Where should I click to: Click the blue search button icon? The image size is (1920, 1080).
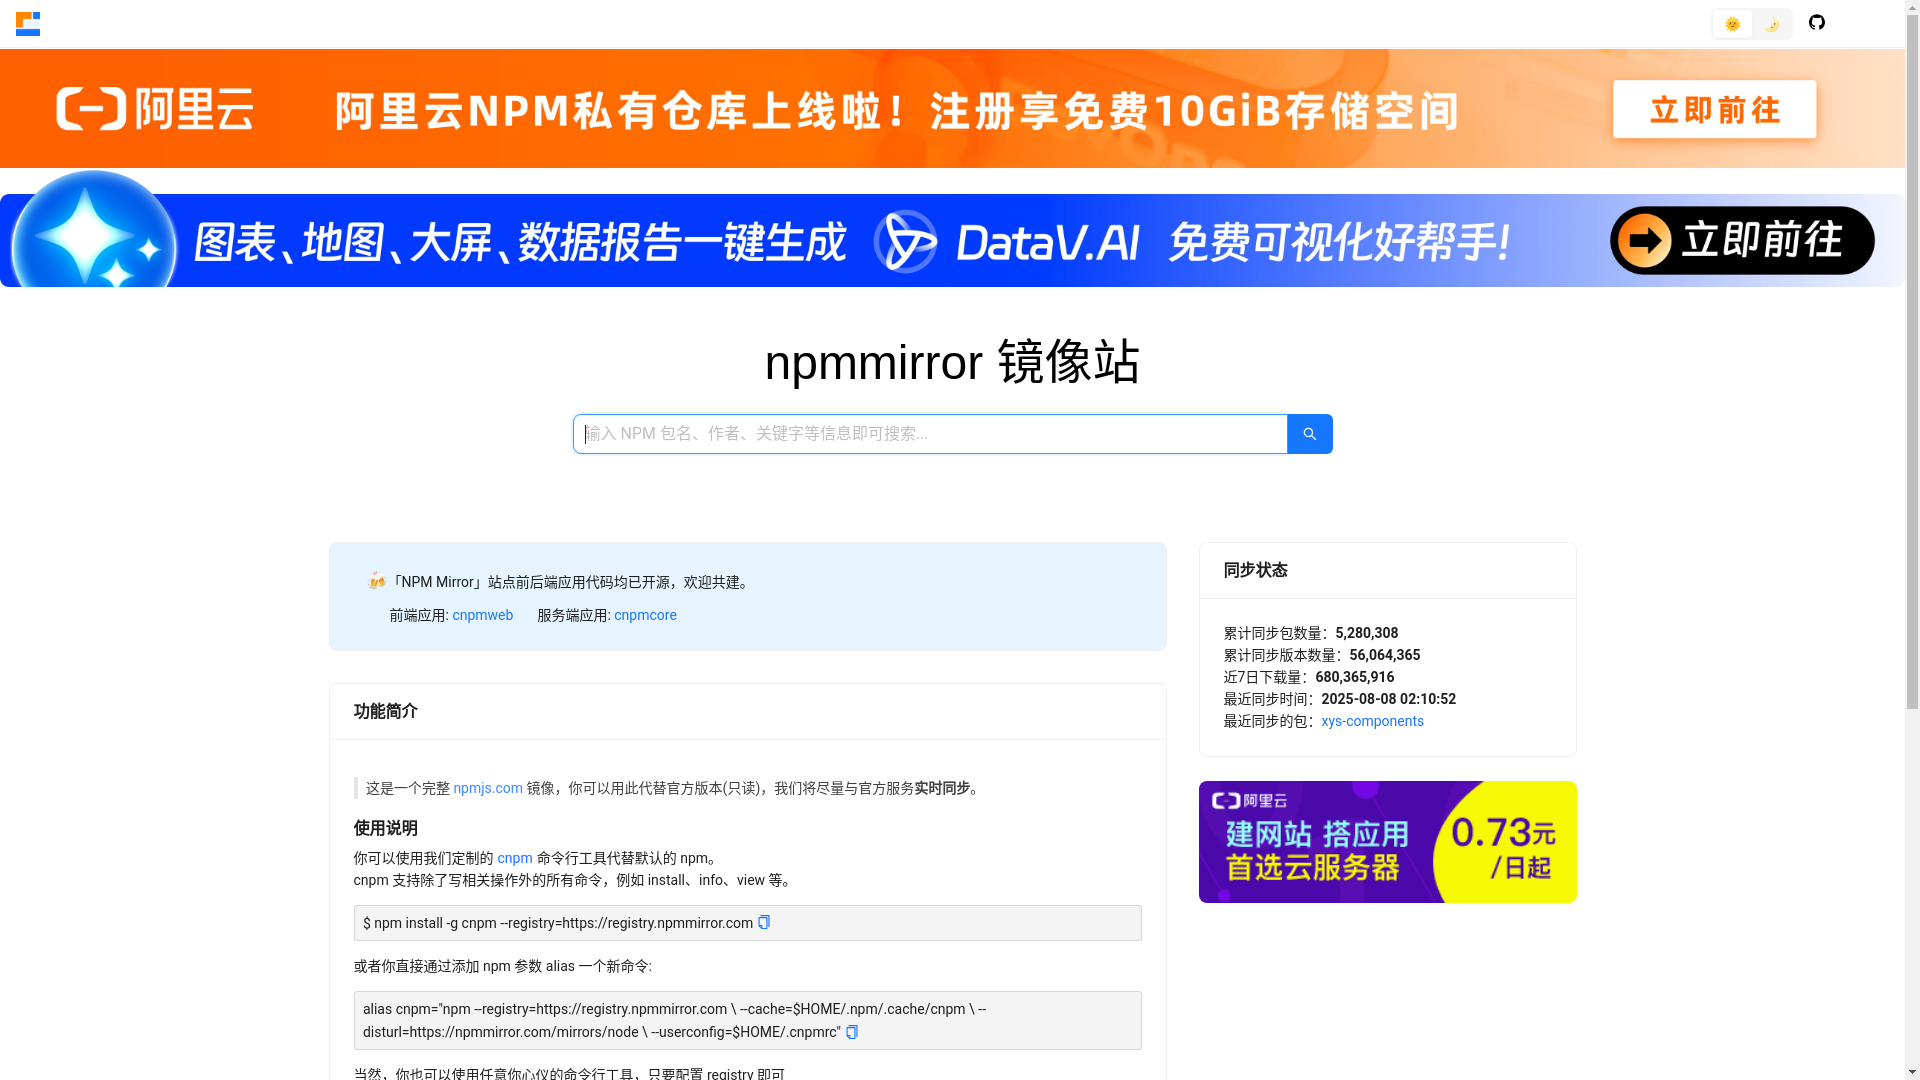coord(1310,434)
